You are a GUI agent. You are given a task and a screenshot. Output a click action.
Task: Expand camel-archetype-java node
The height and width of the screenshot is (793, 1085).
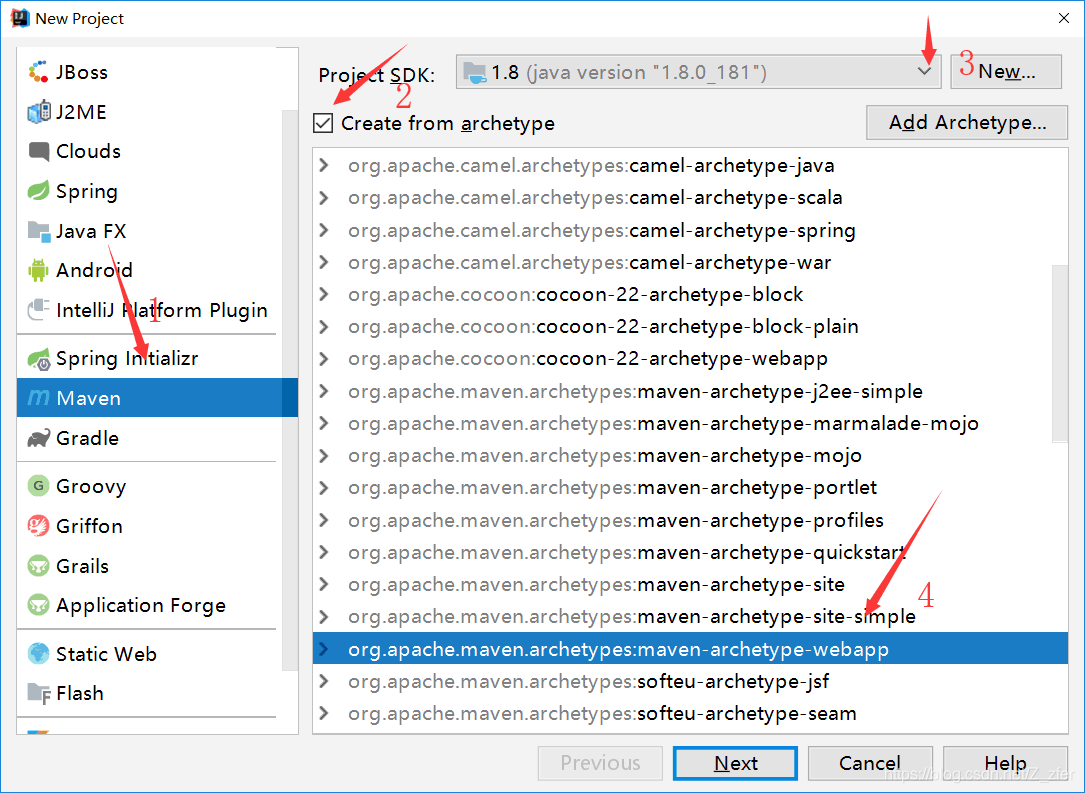(323, 165)
